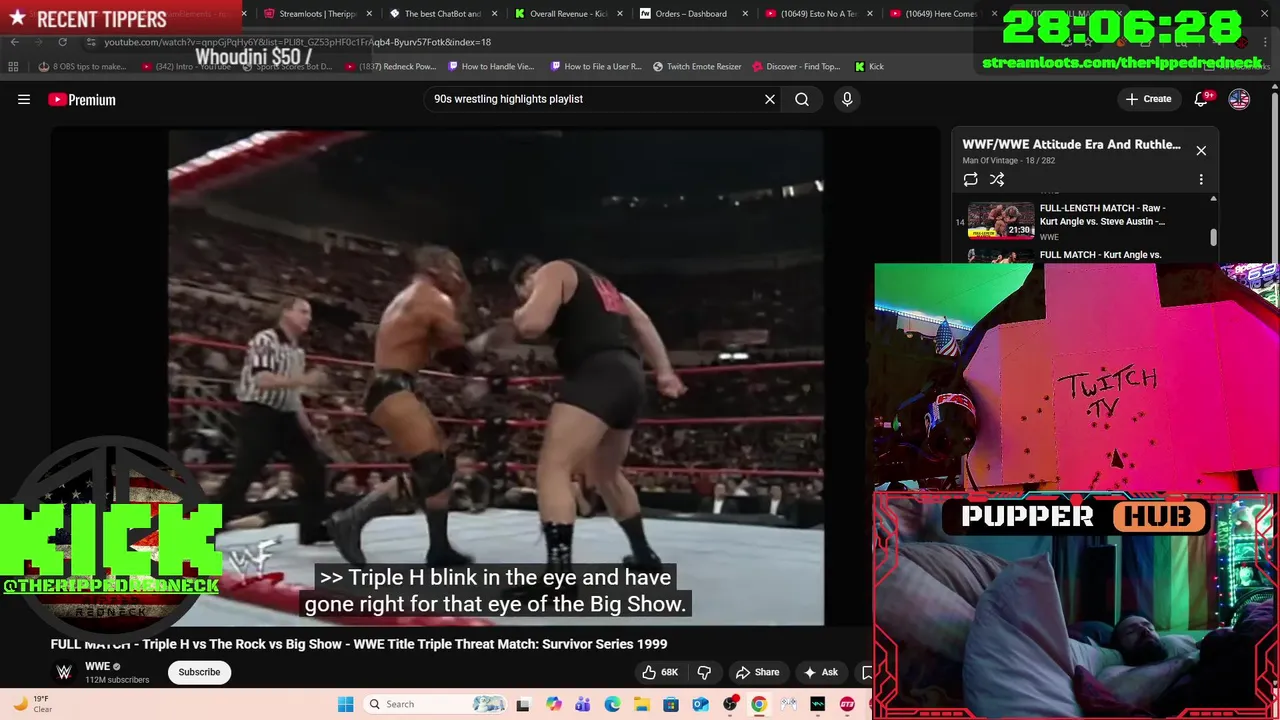Switch to the Esto No A Te tab
This screenshot has width=1280, height=720.
click(815, 14)
